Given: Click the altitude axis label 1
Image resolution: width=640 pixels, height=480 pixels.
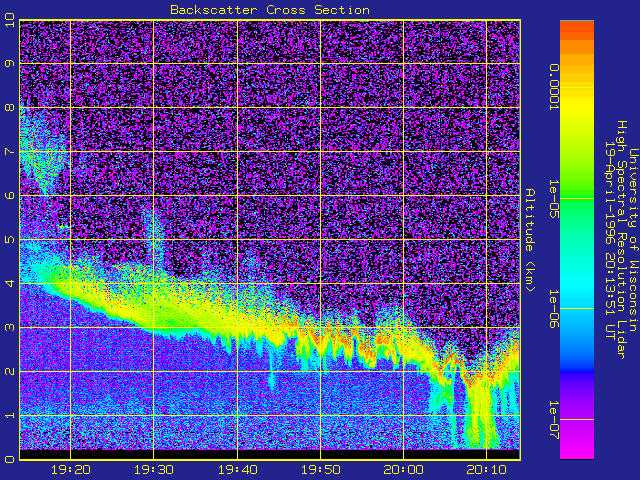Looking at the screenshot, I should click(10, 415).
